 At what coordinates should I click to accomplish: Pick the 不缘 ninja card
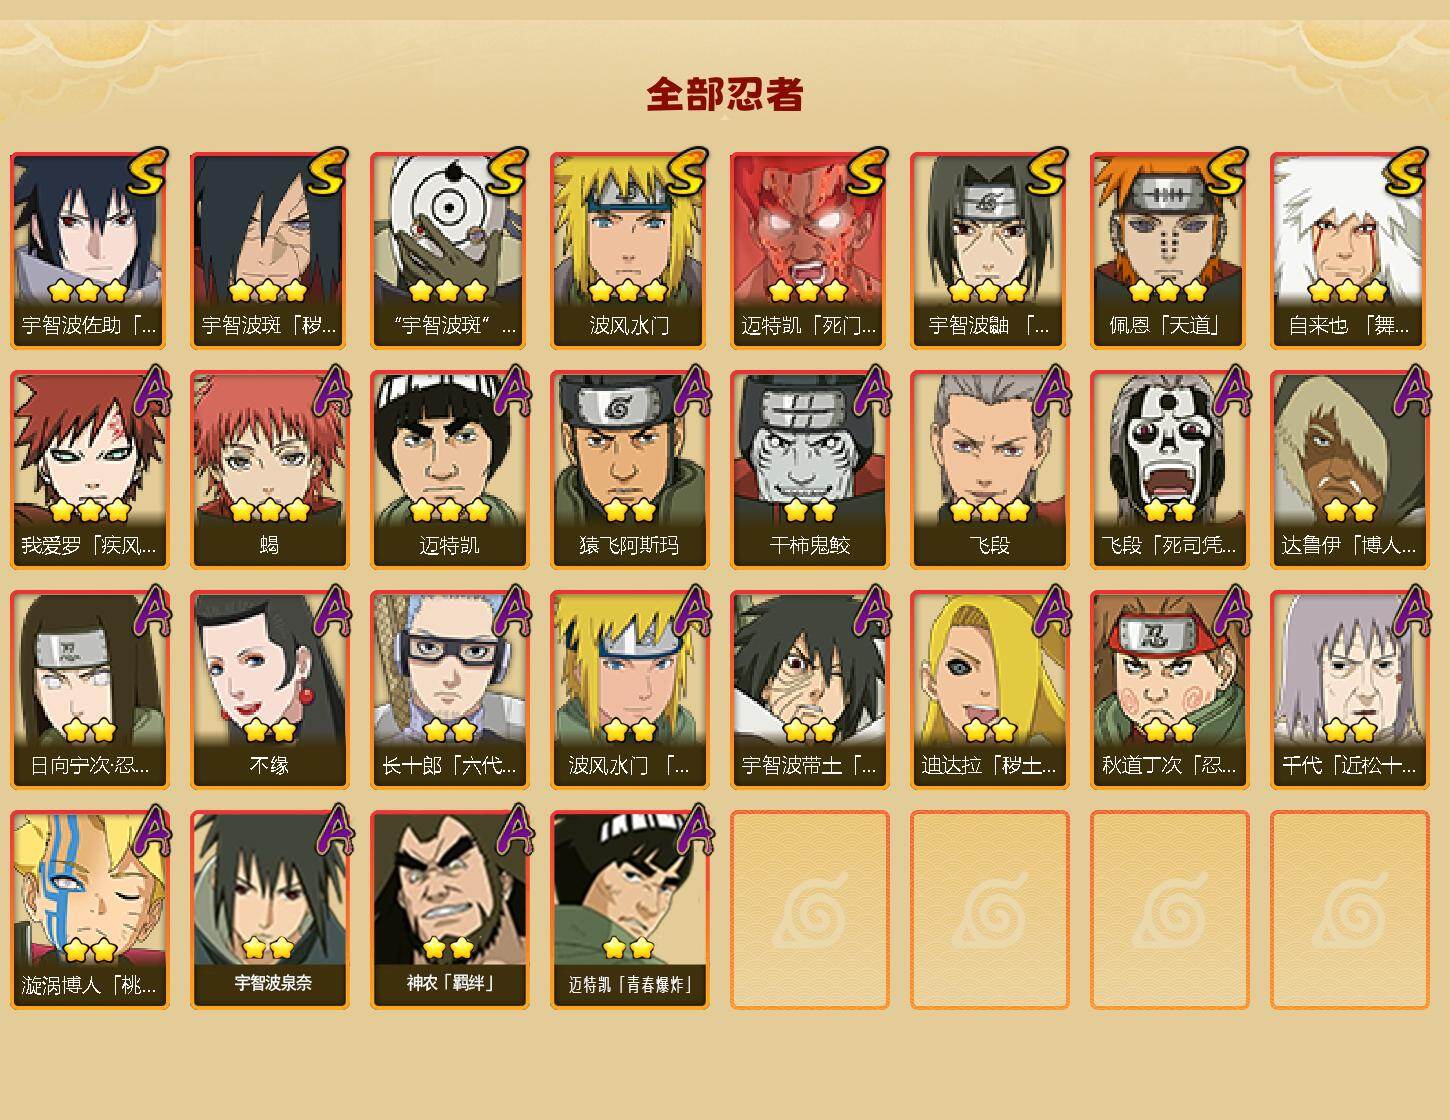coord(269,690)
